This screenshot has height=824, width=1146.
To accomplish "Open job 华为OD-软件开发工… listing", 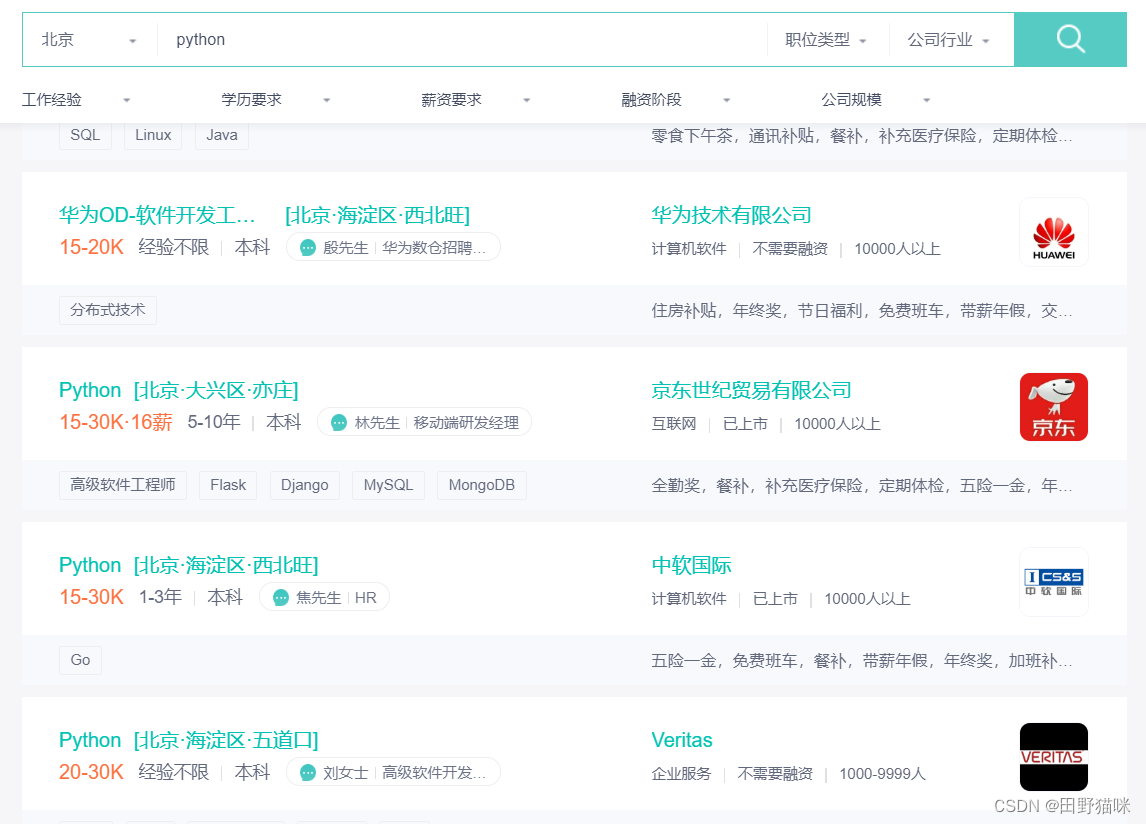I will 157,215.
